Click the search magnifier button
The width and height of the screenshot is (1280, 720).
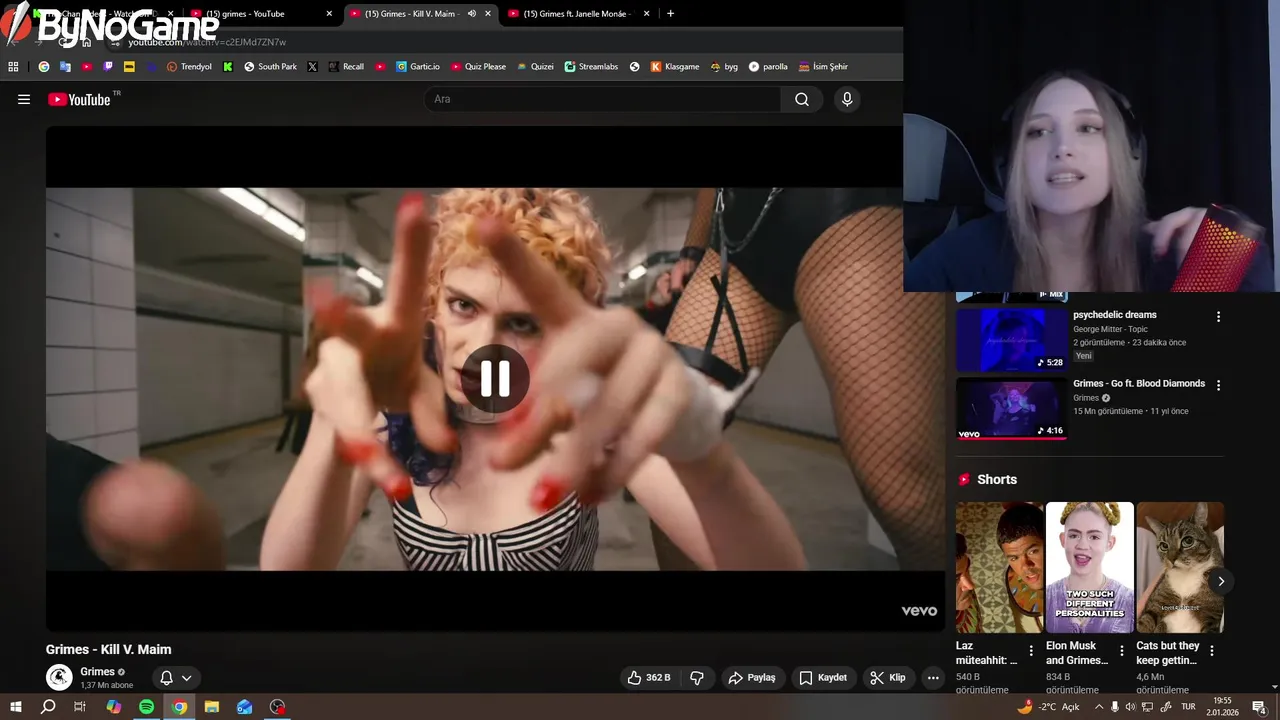802,99
